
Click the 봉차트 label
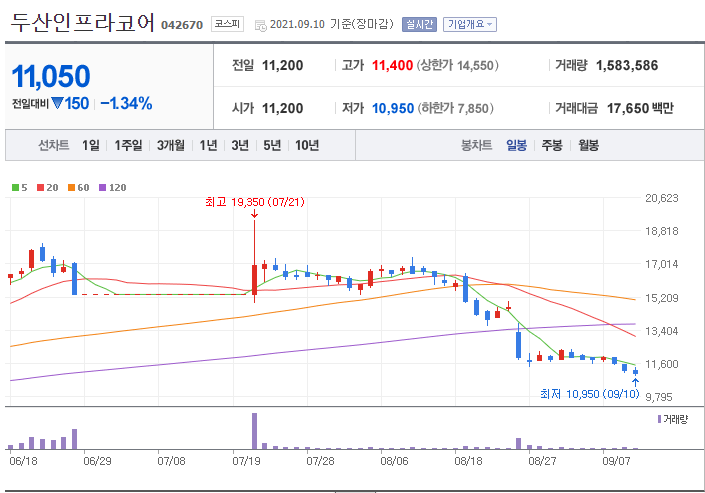point(477,145)
